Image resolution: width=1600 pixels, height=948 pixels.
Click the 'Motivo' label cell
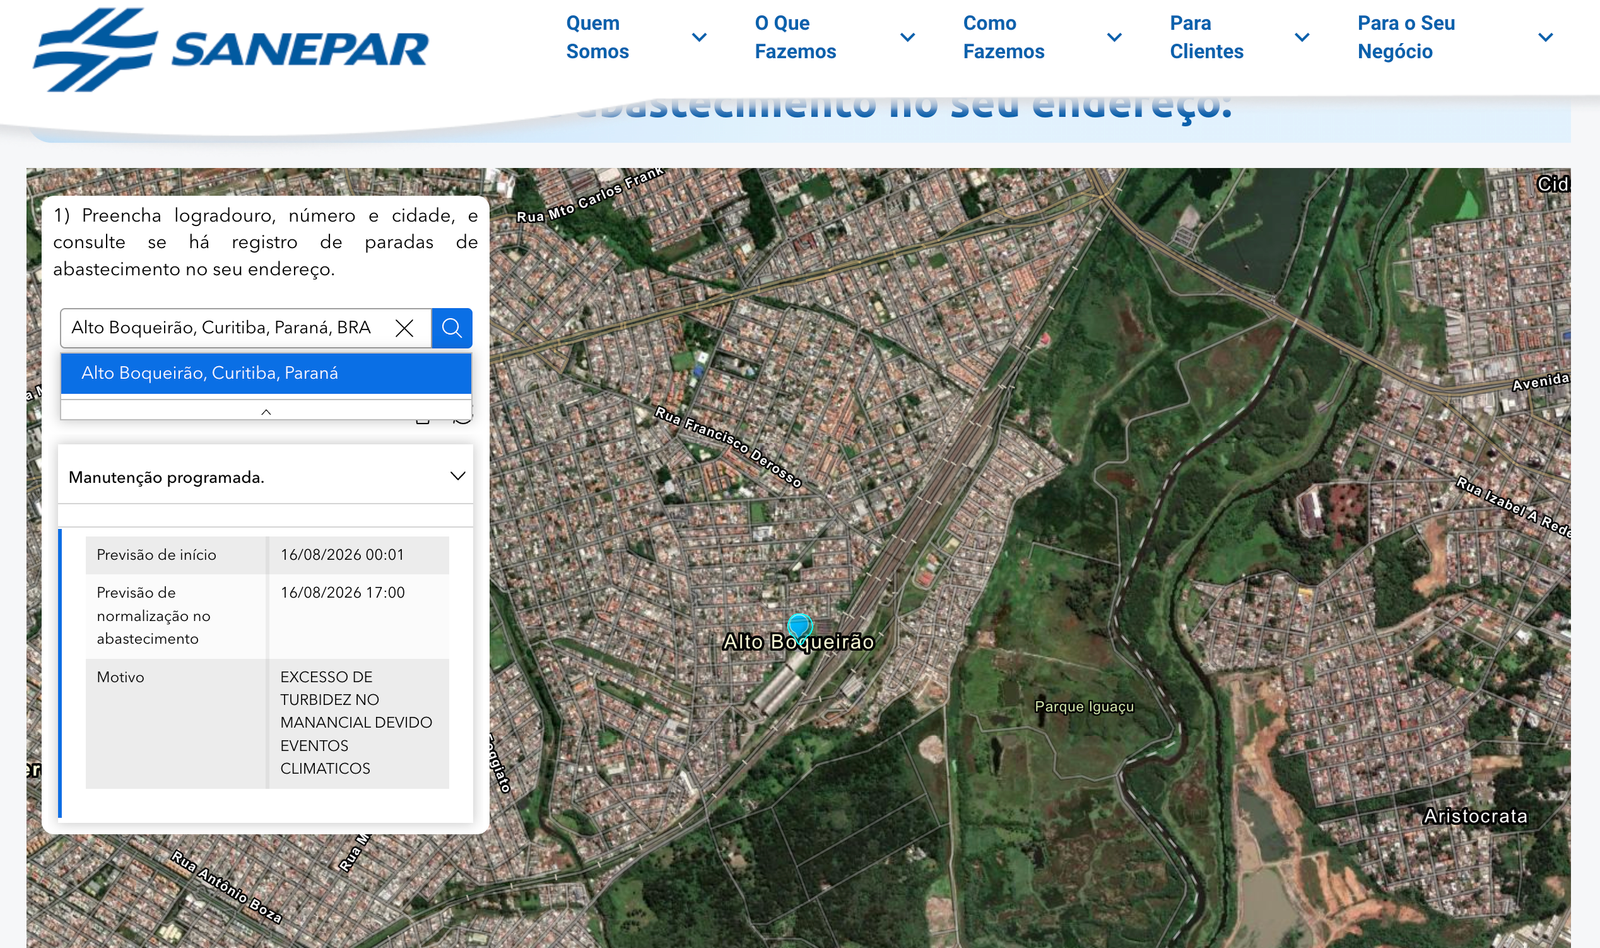pos(176,723)
